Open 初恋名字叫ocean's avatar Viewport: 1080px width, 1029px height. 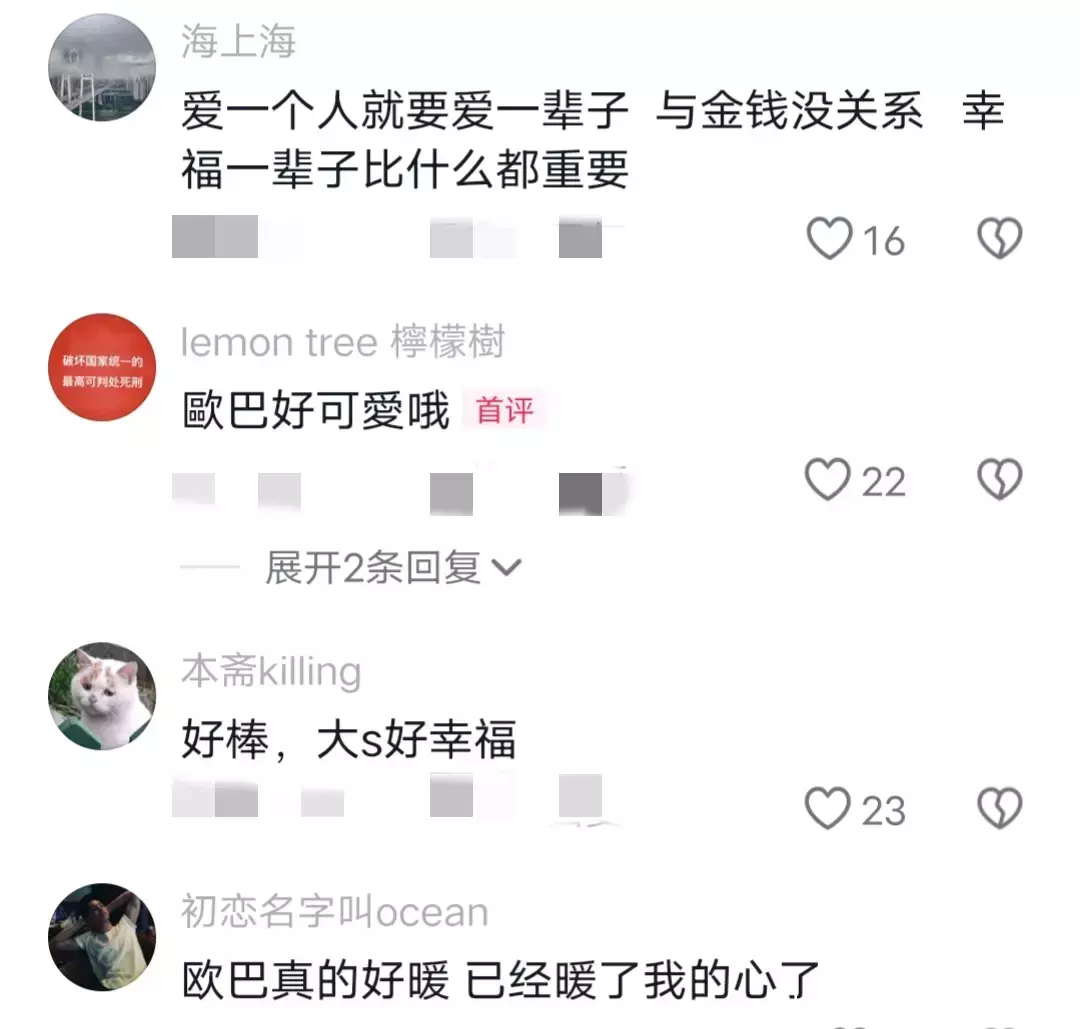pos(102,937)
